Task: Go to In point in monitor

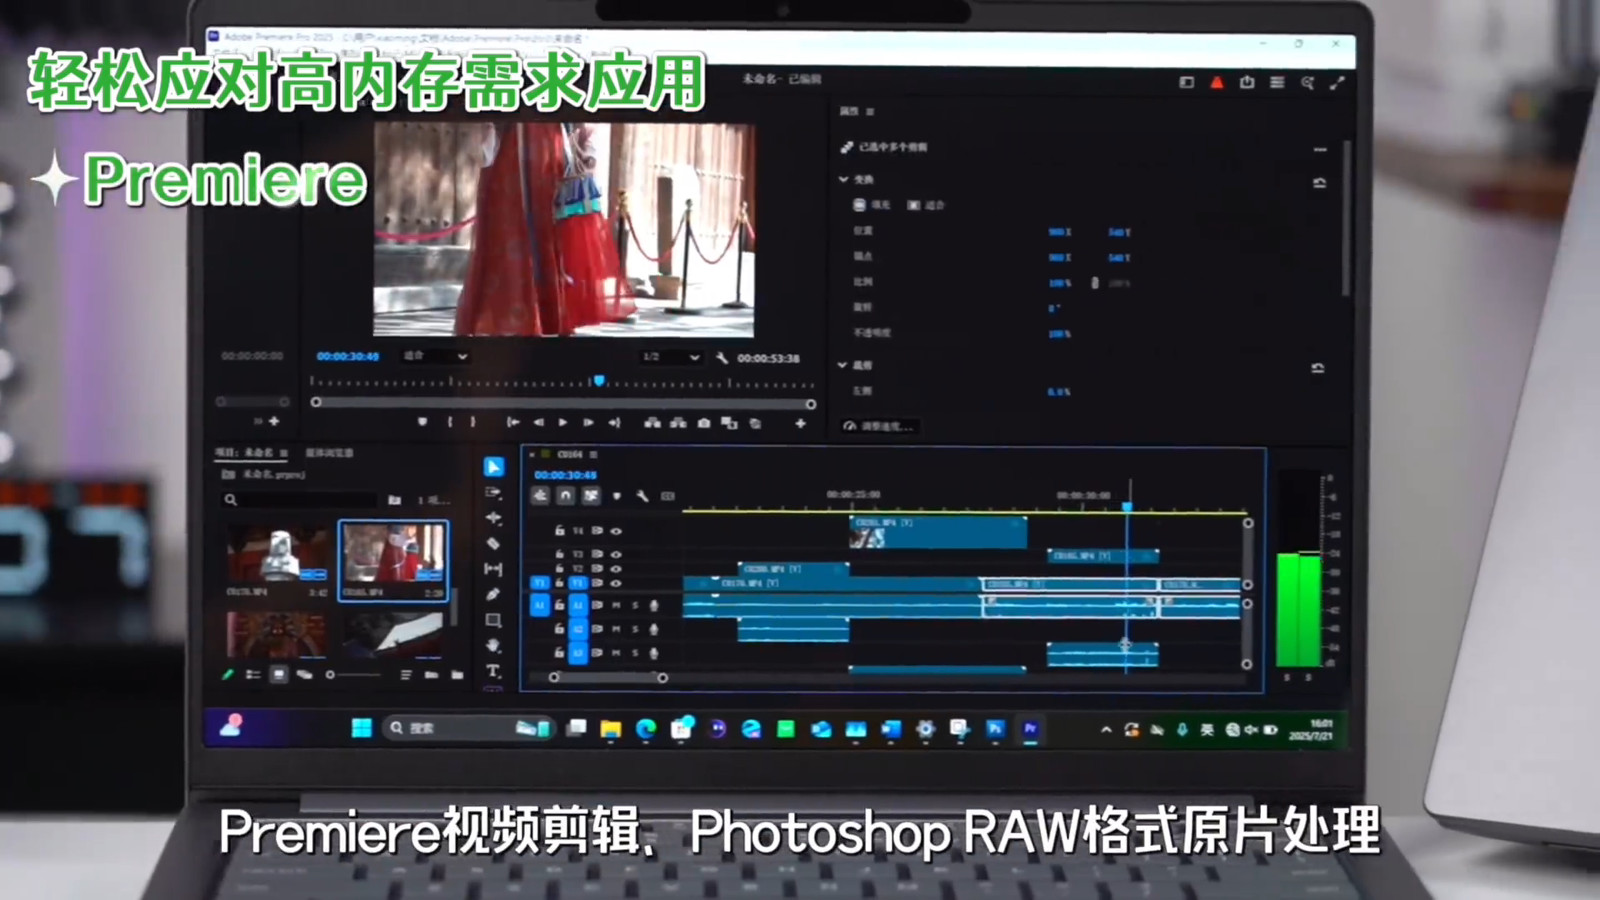Action: 513,422
